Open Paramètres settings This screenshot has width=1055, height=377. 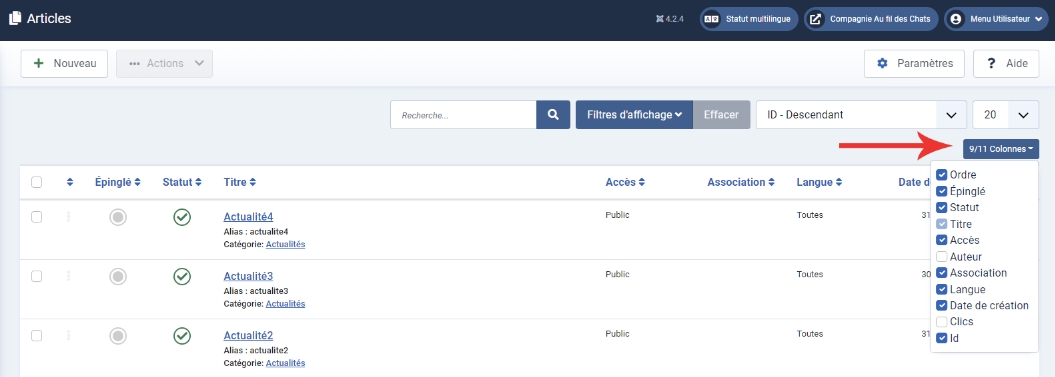point(914,63)
